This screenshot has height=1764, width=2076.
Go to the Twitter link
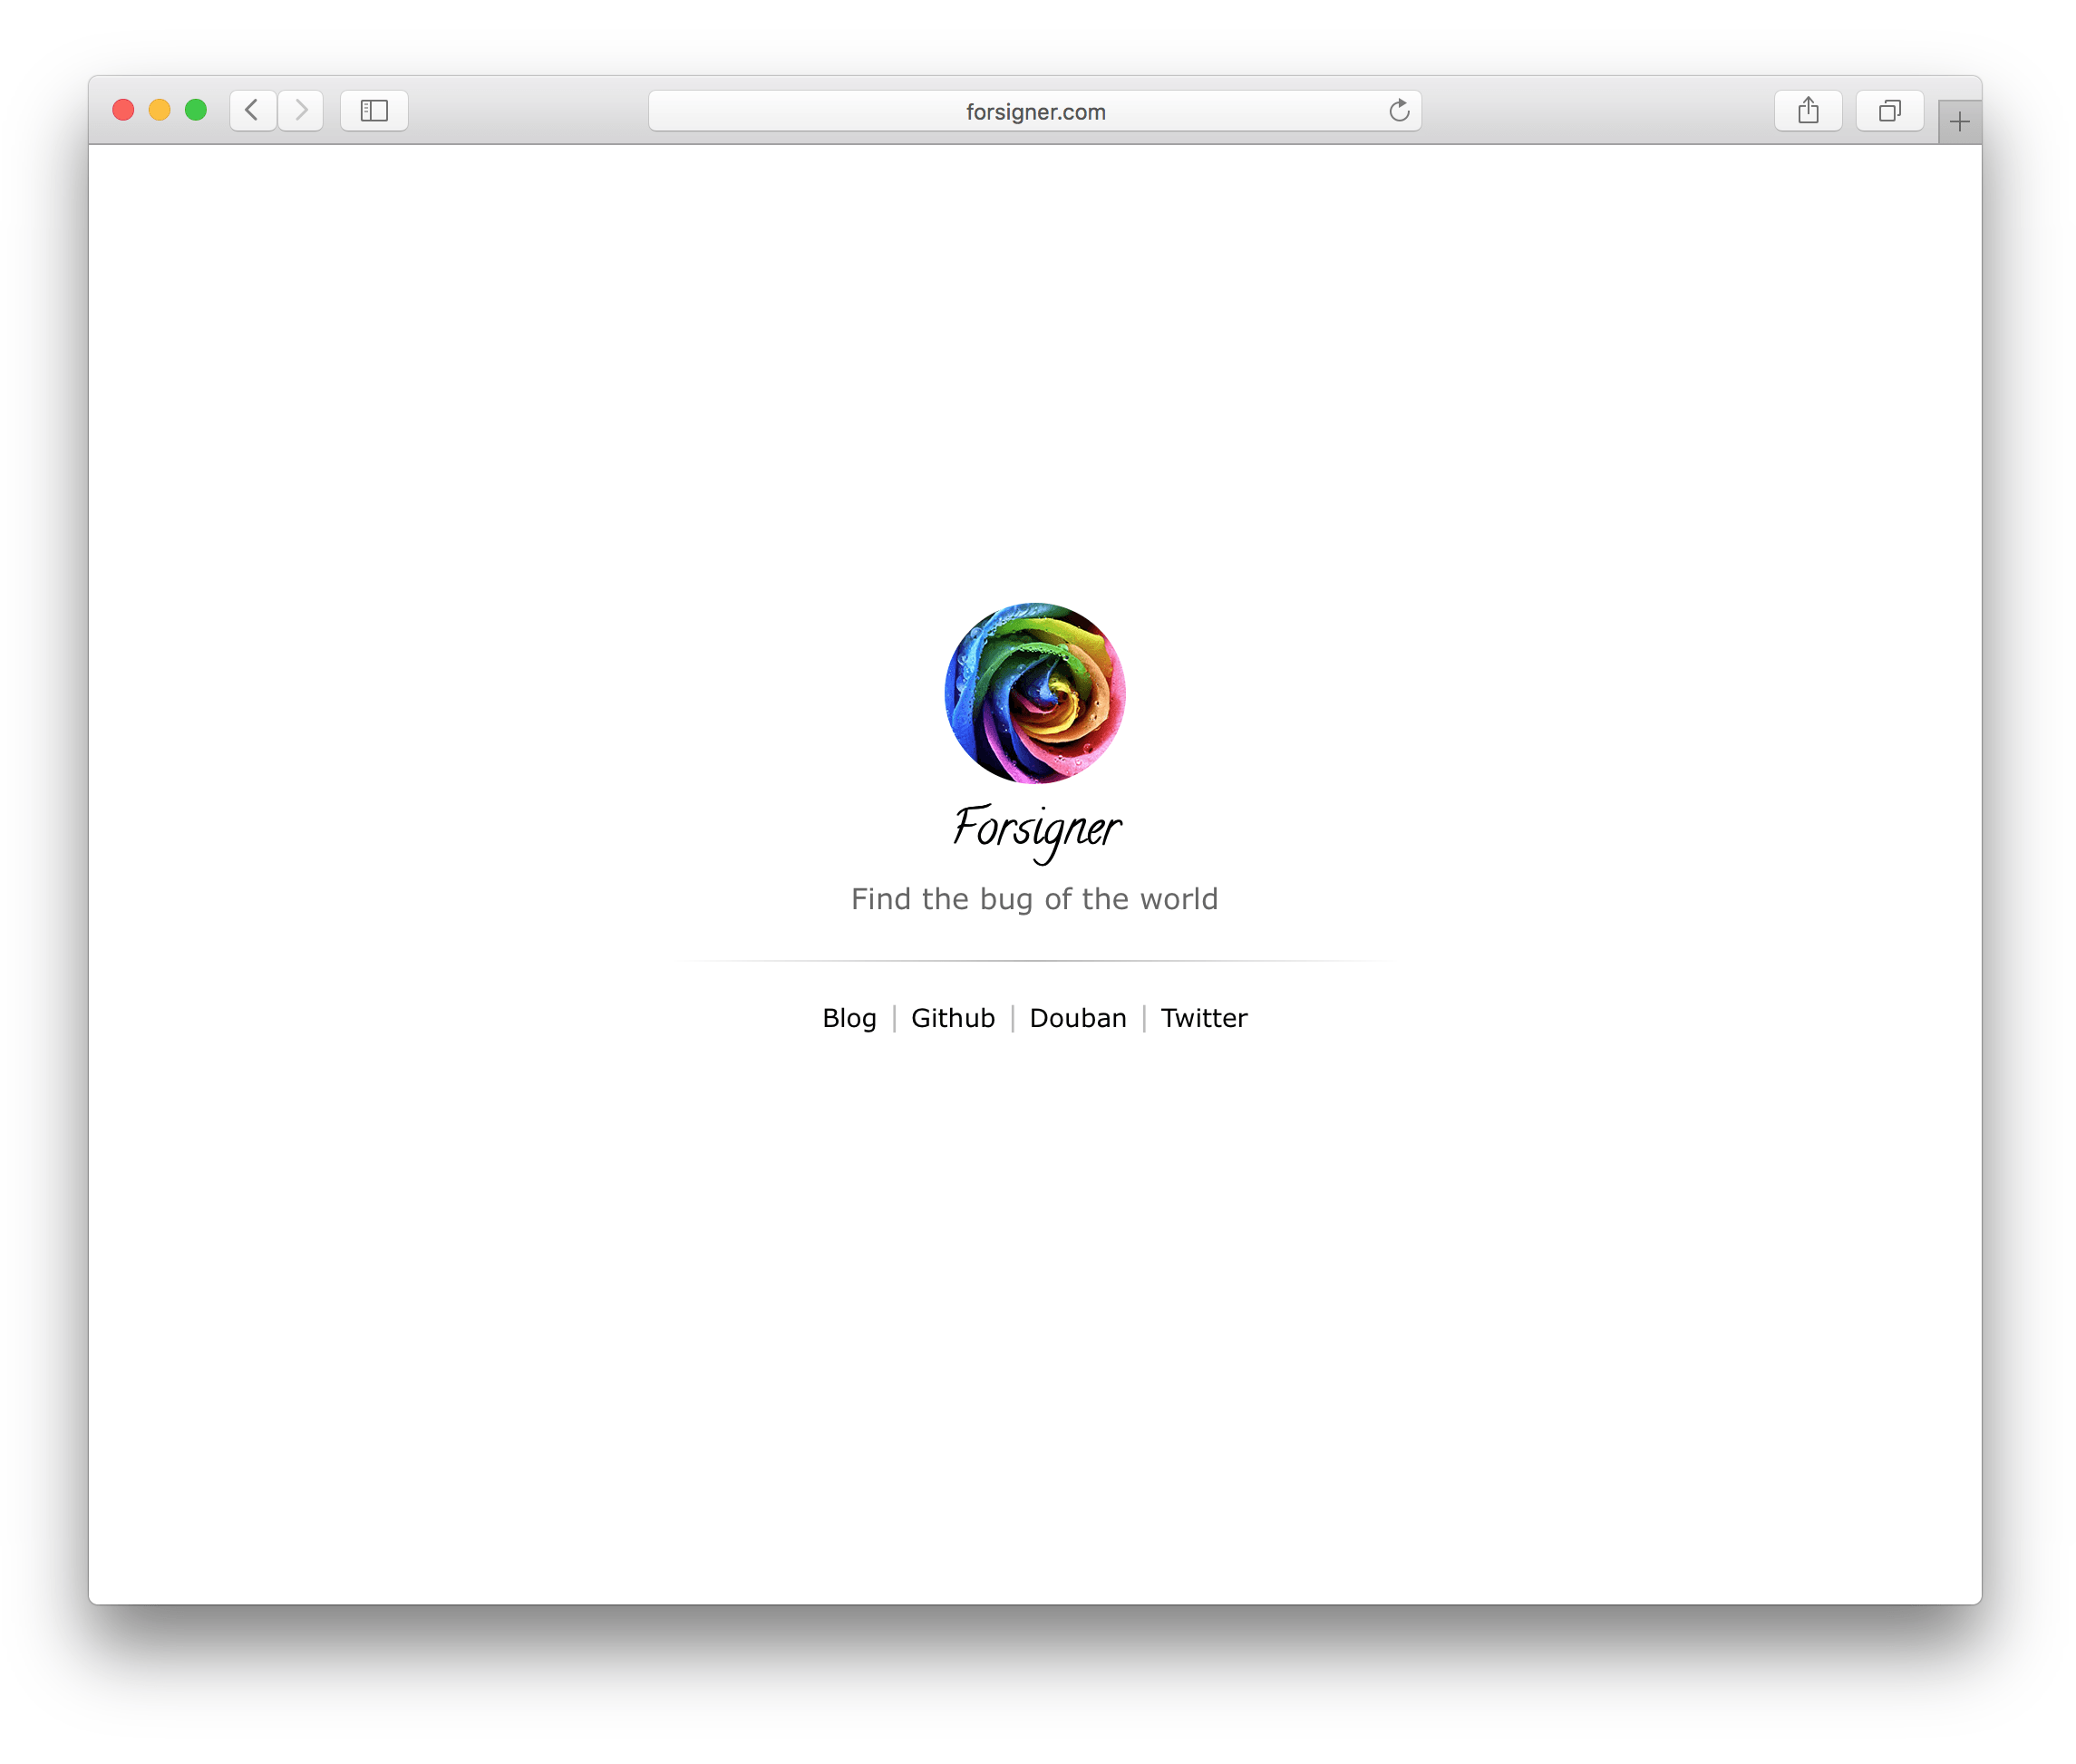coord(1203,1018)
